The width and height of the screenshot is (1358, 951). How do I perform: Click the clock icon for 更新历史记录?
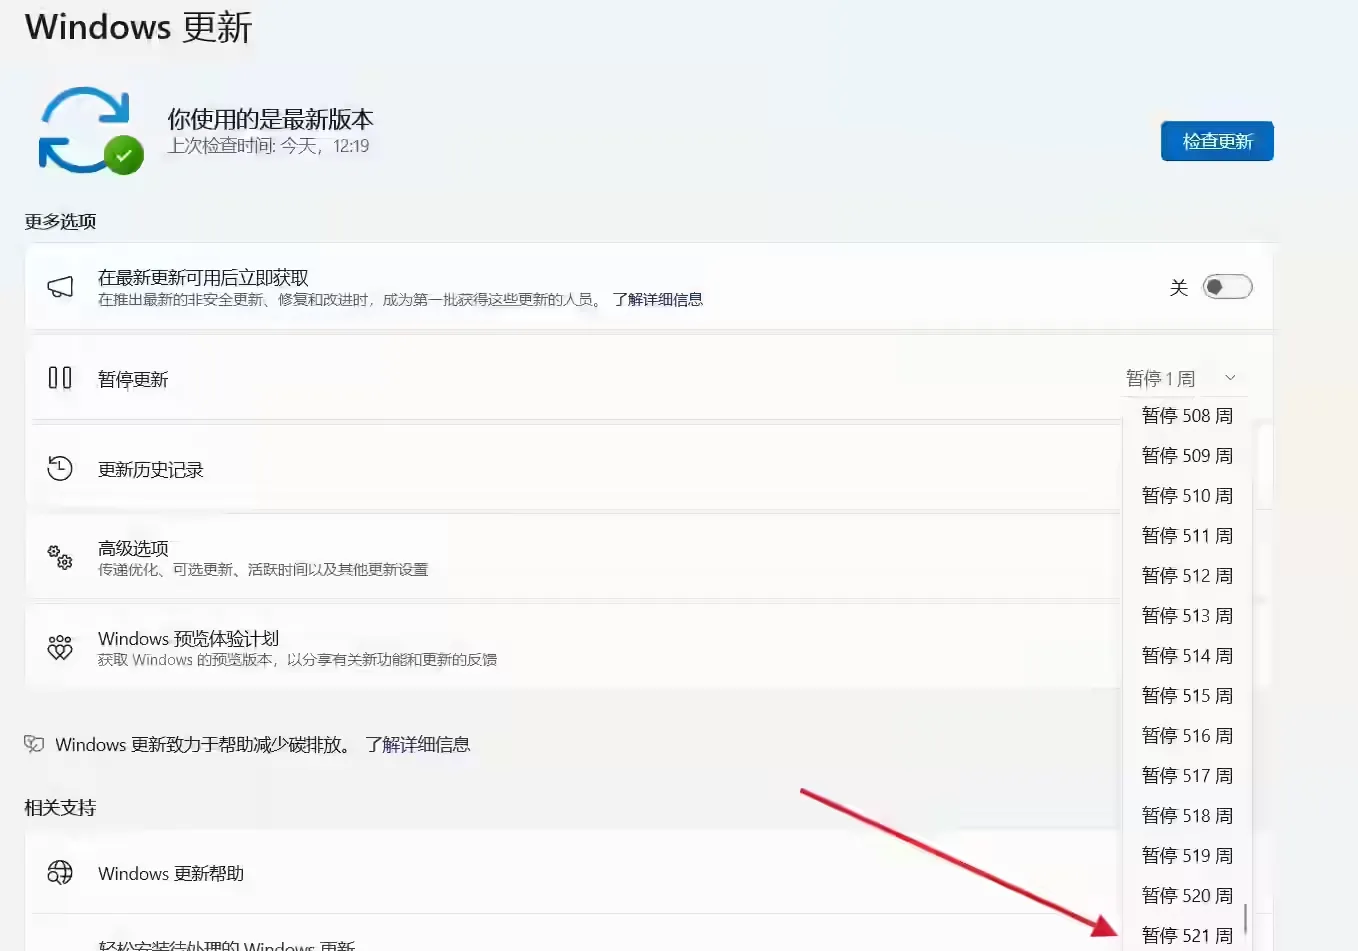tap(60, 467)
